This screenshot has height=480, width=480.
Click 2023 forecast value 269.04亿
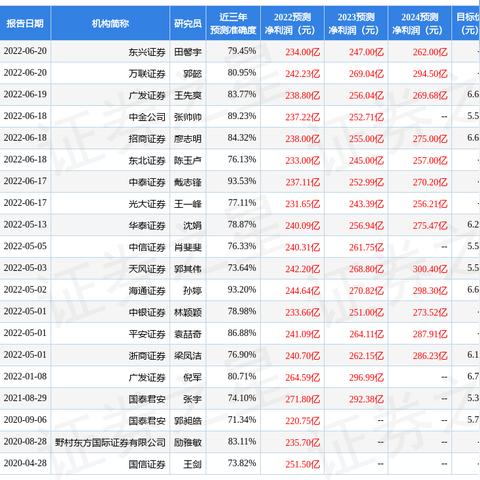click(x=366, y=74)
